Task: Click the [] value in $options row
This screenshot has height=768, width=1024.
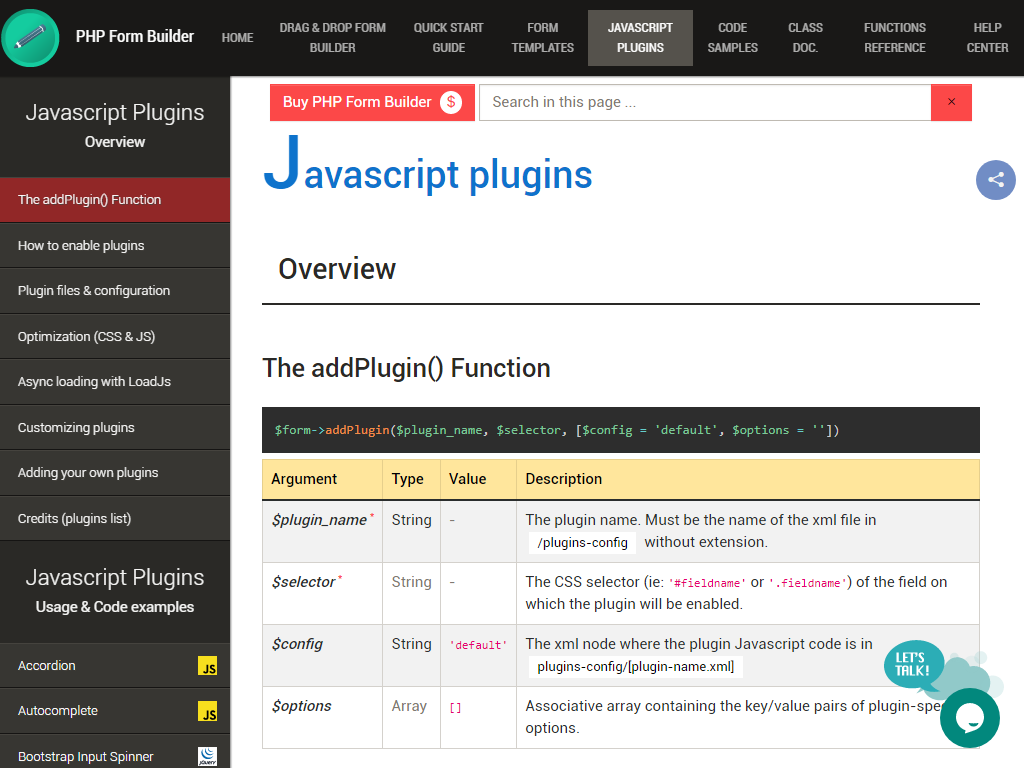Action: [x=455, y=707]
